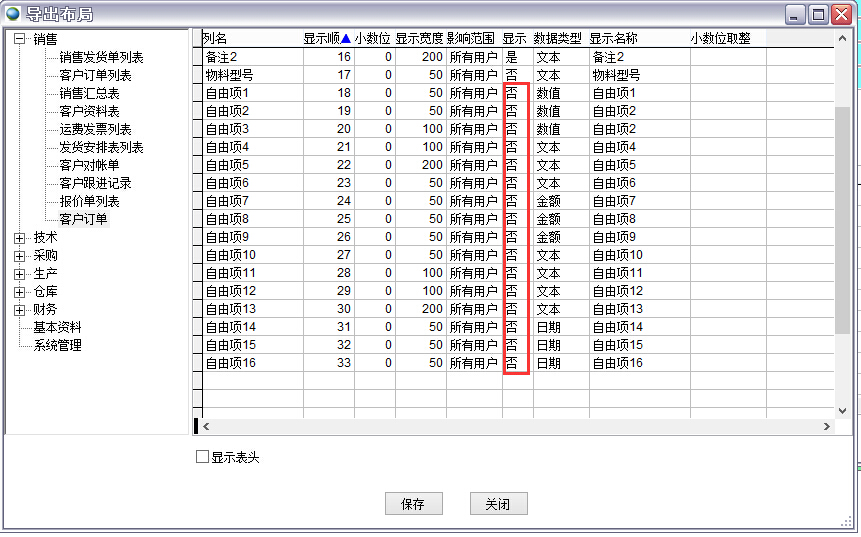Click the 显示宽度 cell for 自由项5
Image resolution: width=861 pixels, height=537 pixels.
(420, 165)
